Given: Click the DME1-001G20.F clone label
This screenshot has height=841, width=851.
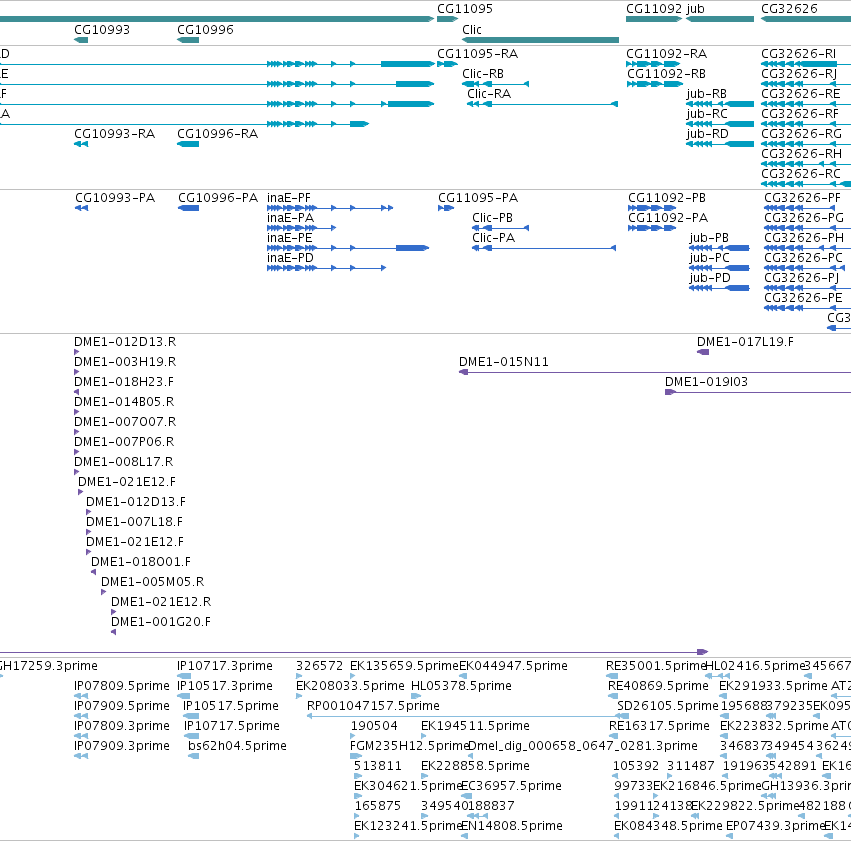Looking at the screenshot, I should pos(161,622).
